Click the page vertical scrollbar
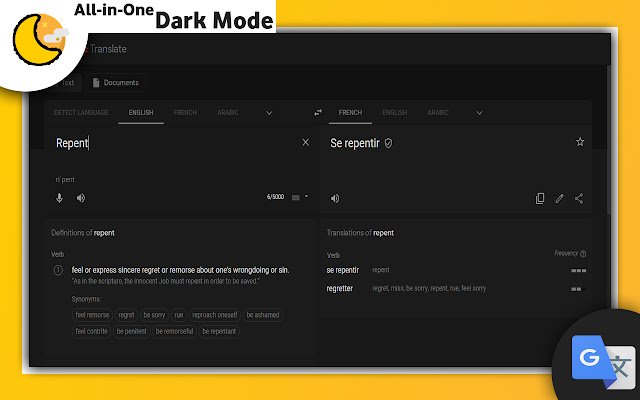Image resolution: width=640 pixels, height=400 pixels. coord(608,139)
